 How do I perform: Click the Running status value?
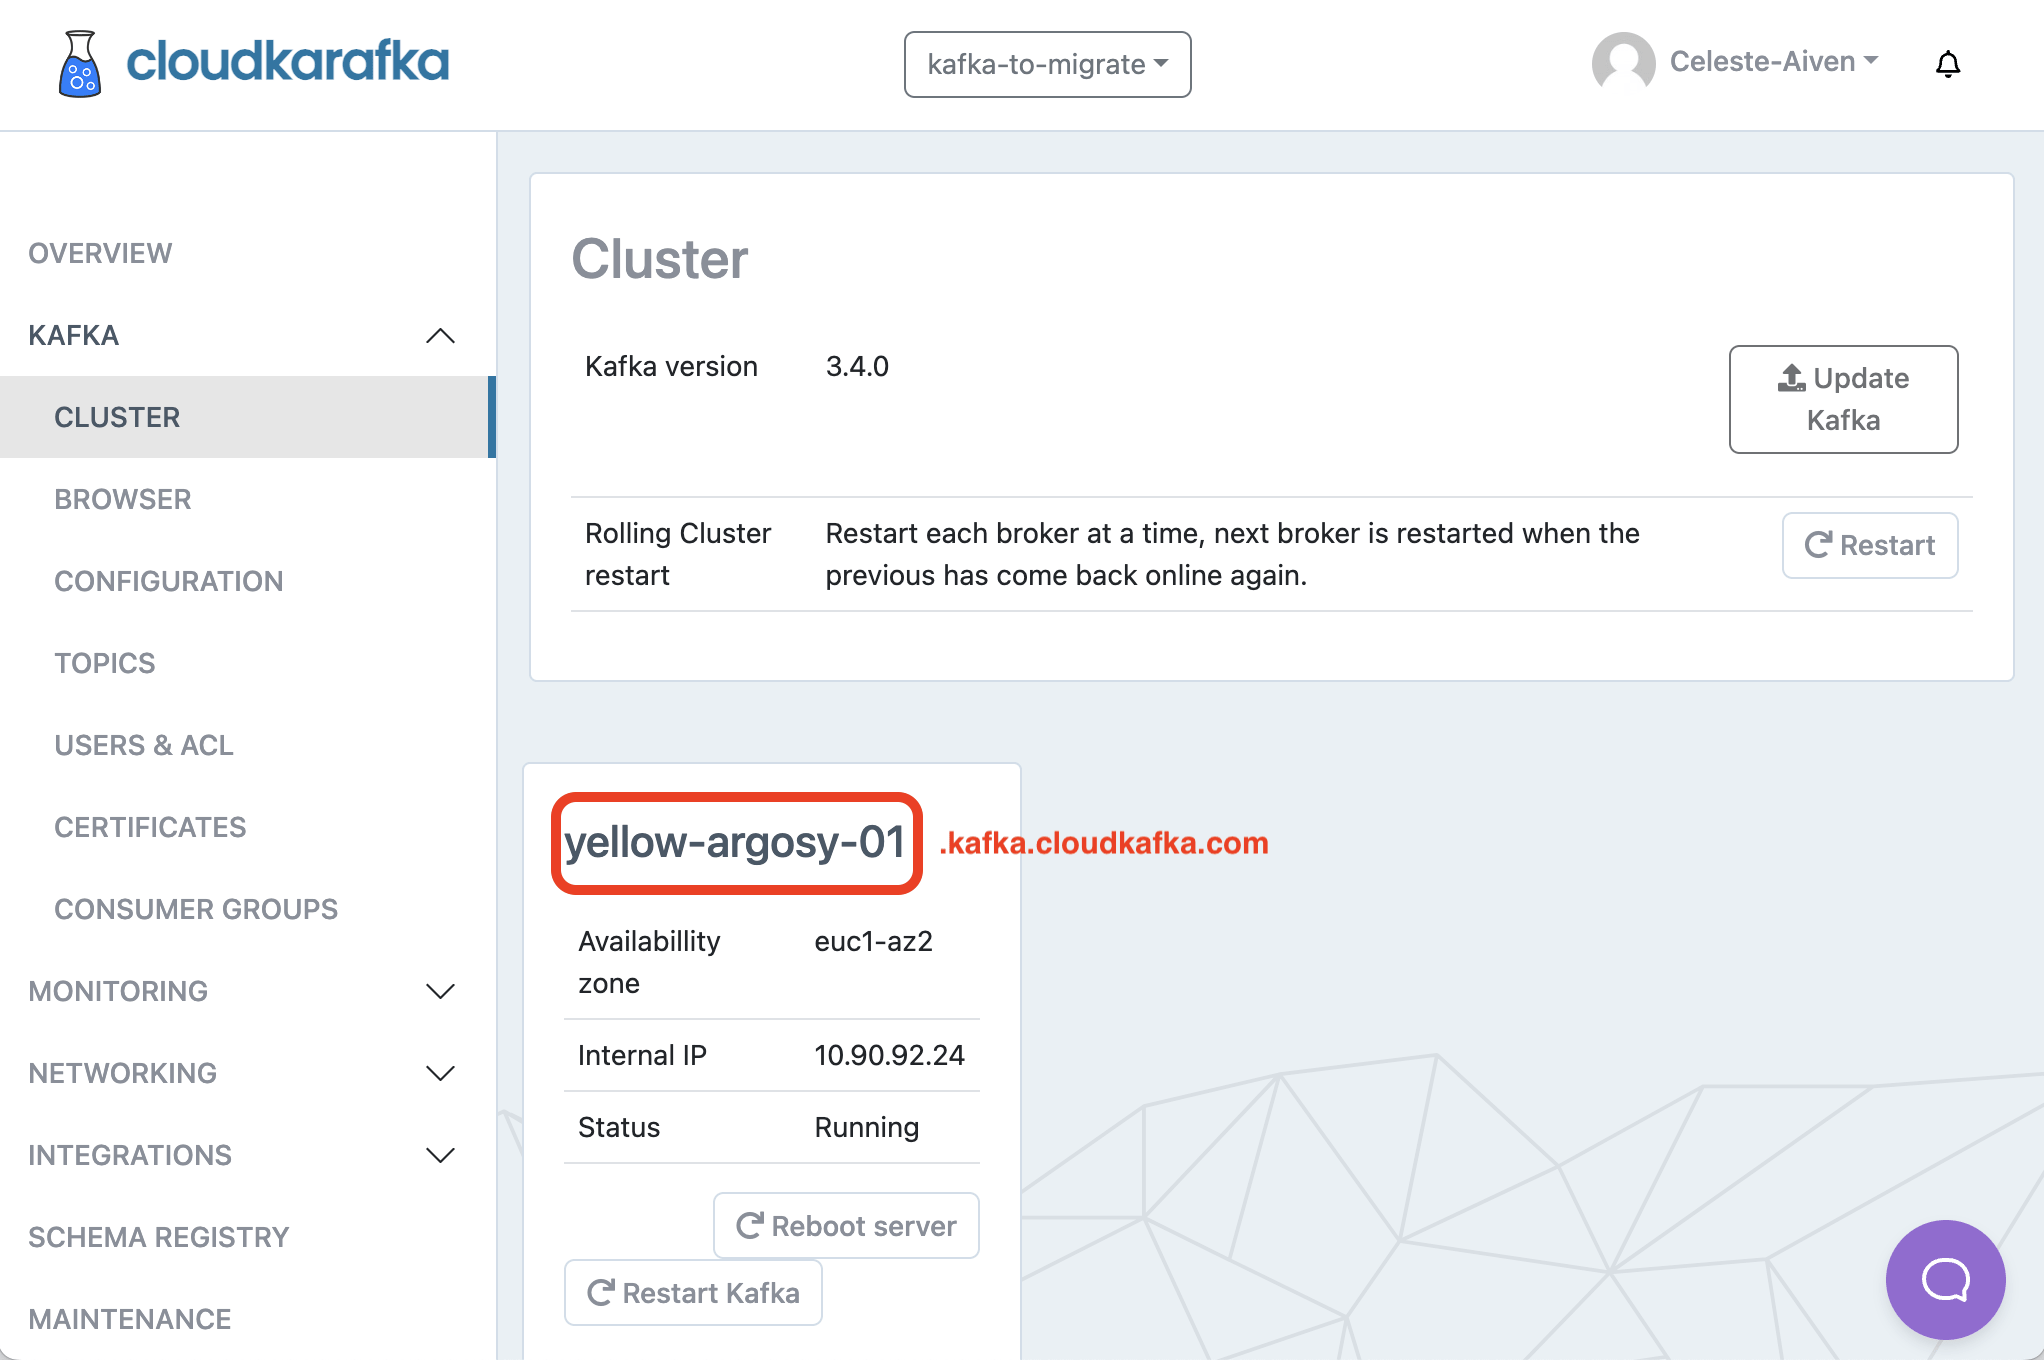coord(866,1127)
